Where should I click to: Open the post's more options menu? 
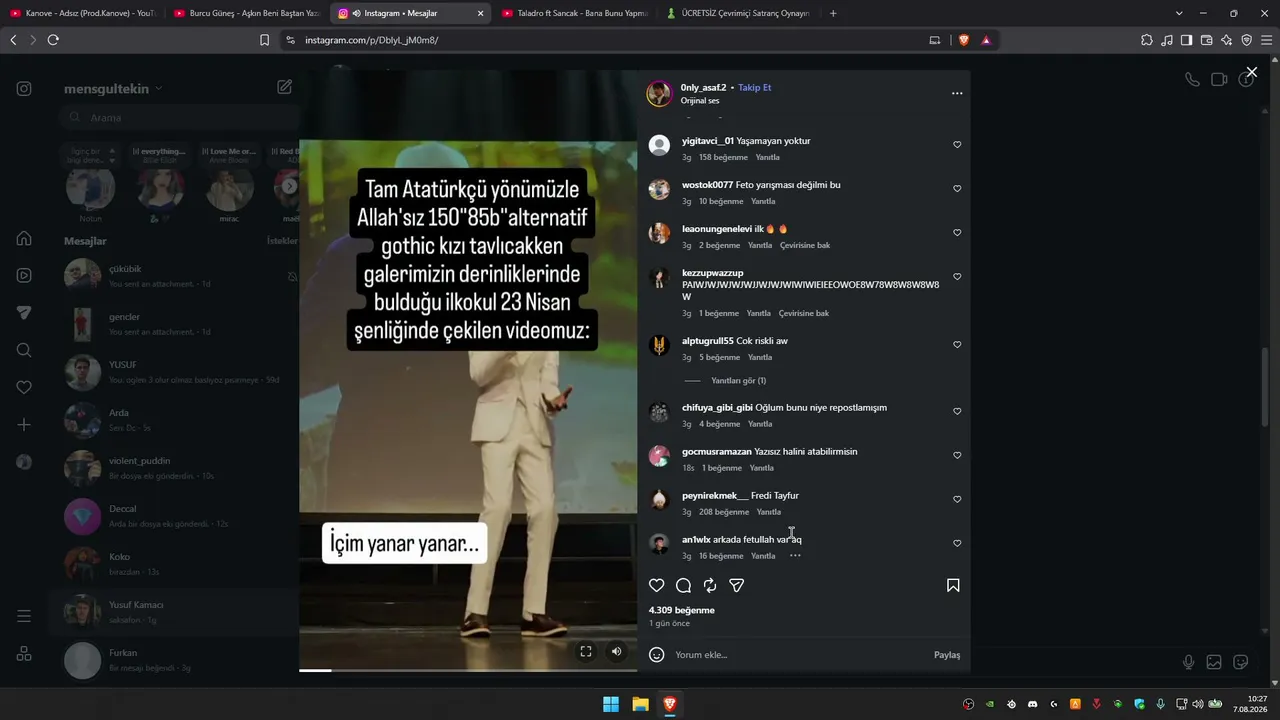pos(957,93)
